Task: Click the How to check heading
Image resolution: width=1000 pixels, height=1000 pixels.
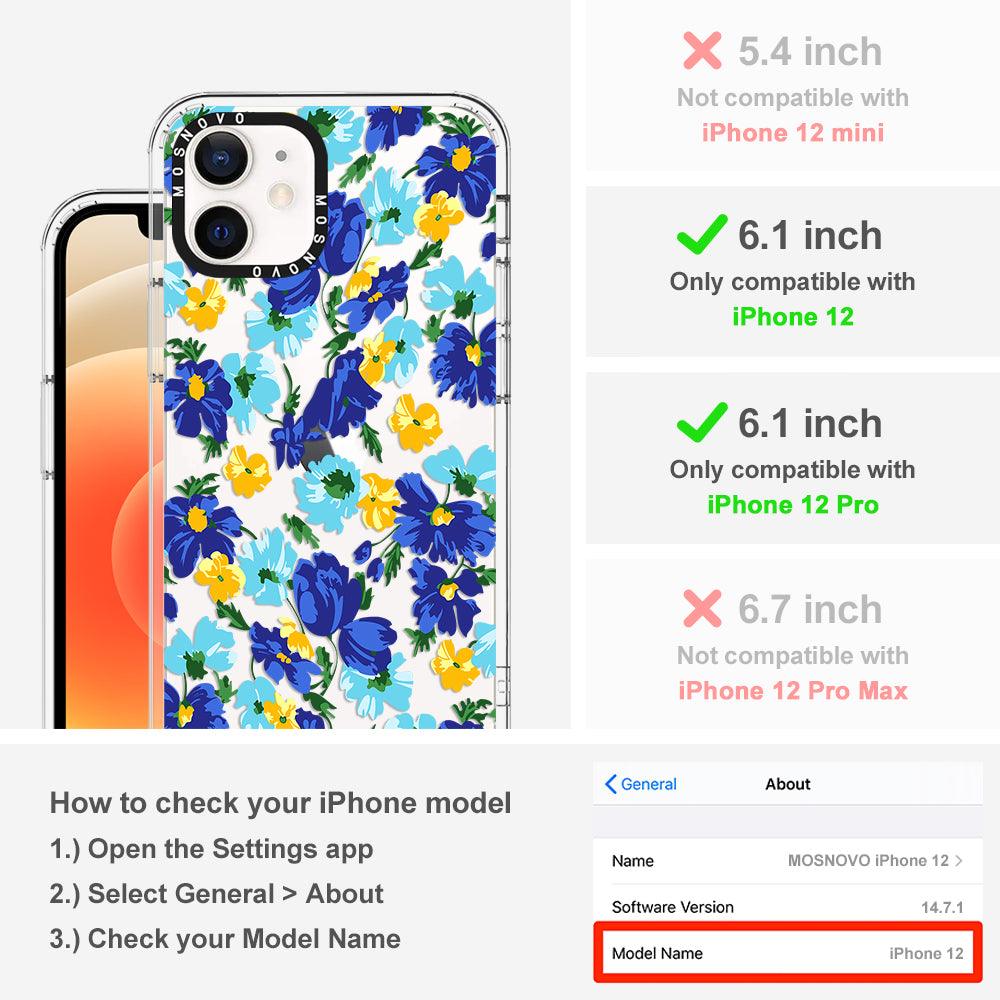Action: (x=281, y=802)
